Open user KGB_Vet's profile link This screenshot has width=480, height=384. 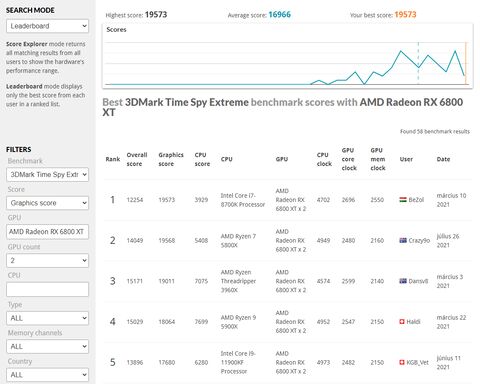(x=417, y=362)
